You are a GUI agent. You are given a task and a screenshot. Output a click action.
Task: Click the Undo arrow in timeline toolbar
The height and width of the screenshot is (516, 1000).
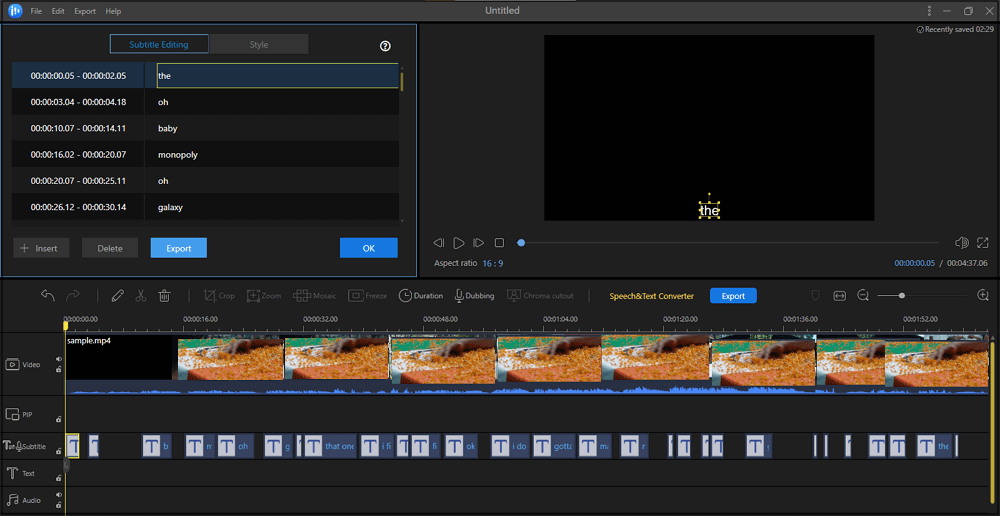point(48,296)
